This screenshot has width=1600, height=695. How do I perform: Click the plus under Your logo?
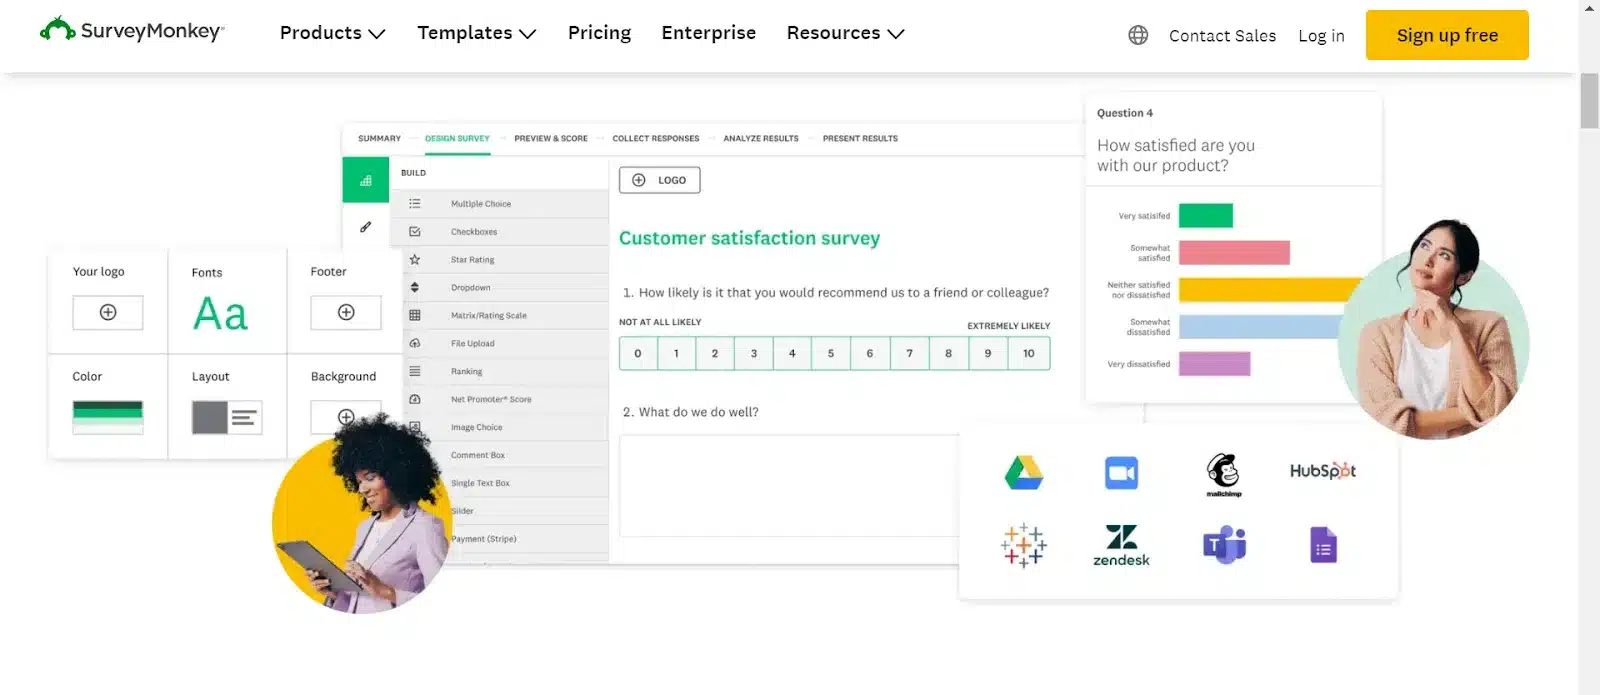tap(108, 312)
